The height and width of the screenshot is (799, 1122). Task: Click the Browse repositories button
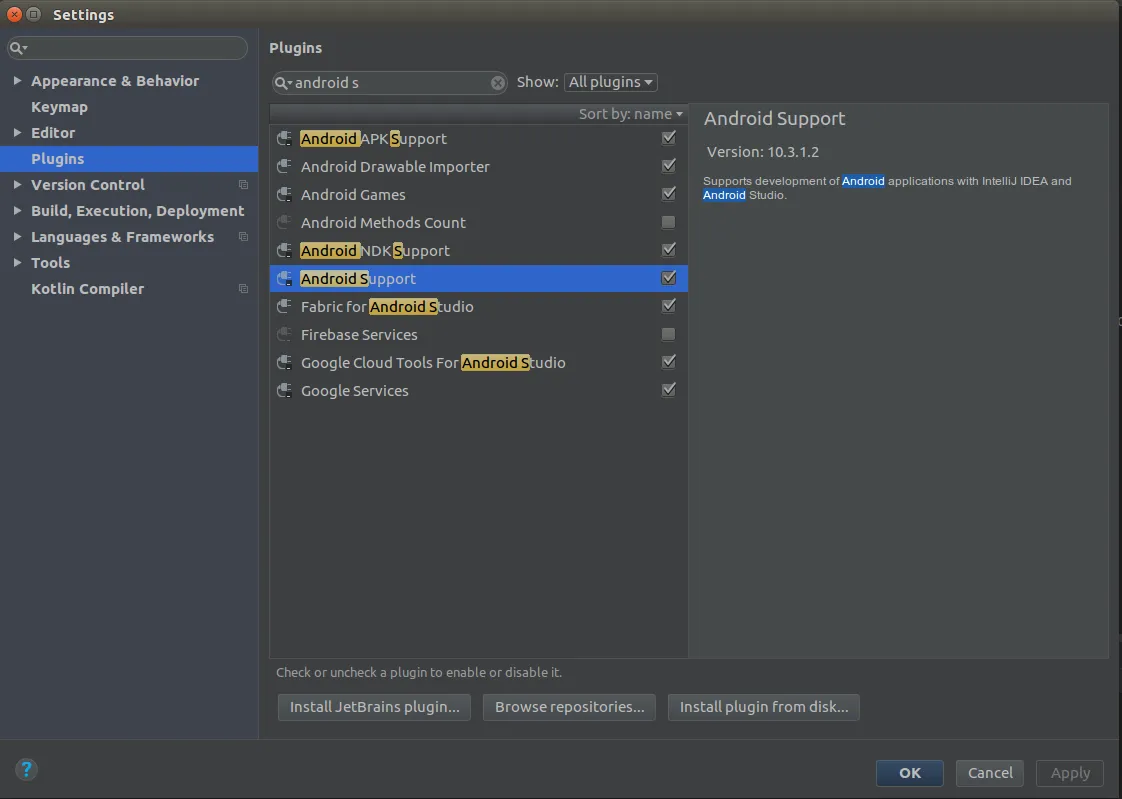pos(569,707)
